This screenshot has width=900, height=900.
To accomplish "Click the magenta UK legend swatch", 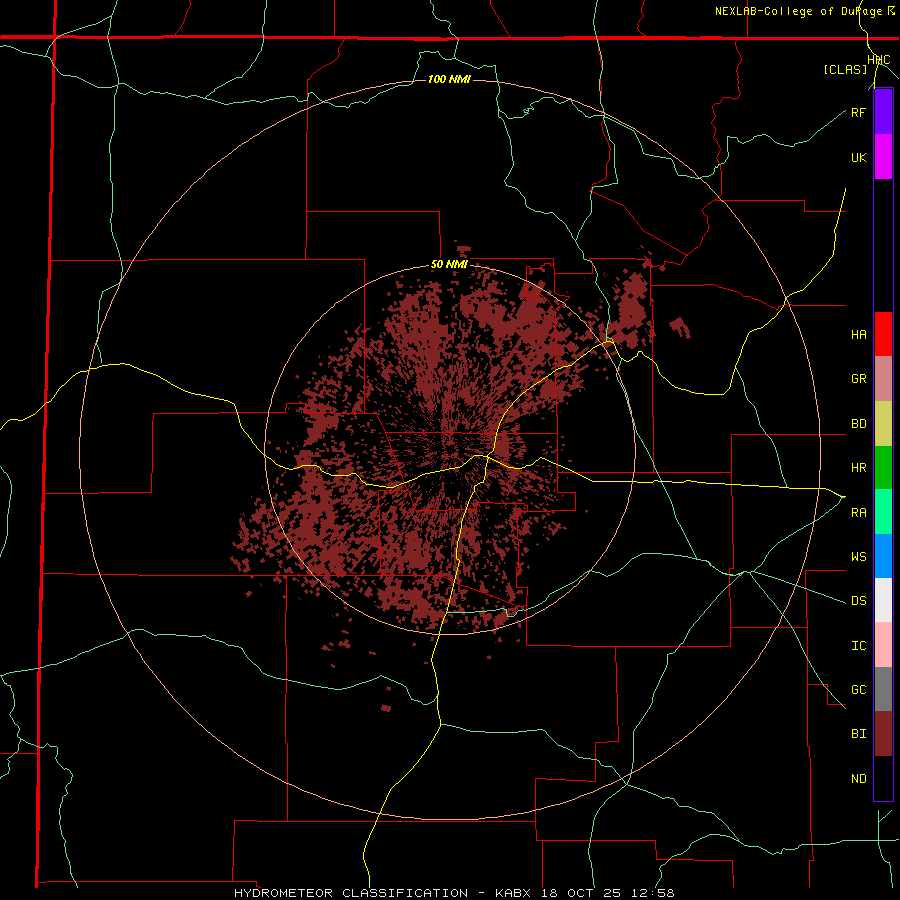I will pyautogui.click(x=883, y=157).
